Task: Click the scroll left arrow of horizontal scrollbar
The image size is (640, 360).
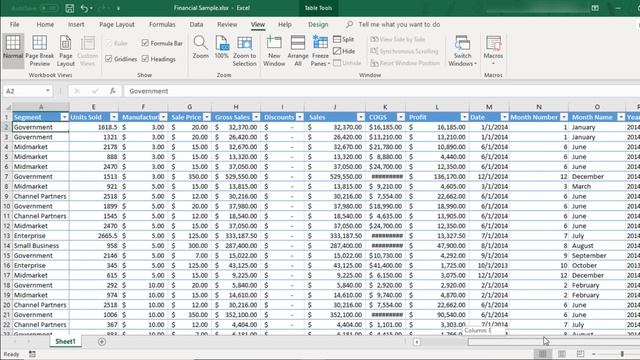Action: click(x=417, y=342)
